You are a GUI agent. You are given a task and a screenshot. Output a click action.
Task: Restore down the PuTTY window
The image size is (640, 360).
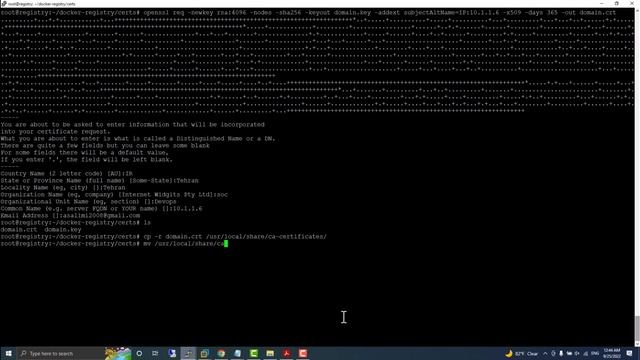pos(617,3)
